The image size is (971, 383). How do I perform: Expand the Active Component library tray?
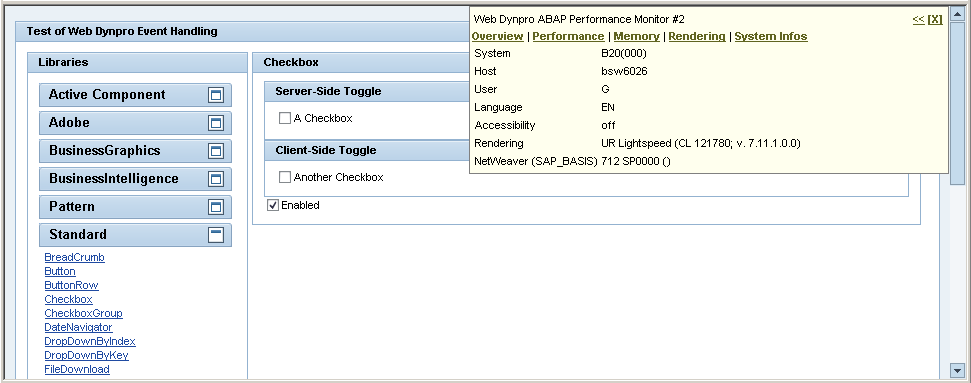[x=216, y=95]
